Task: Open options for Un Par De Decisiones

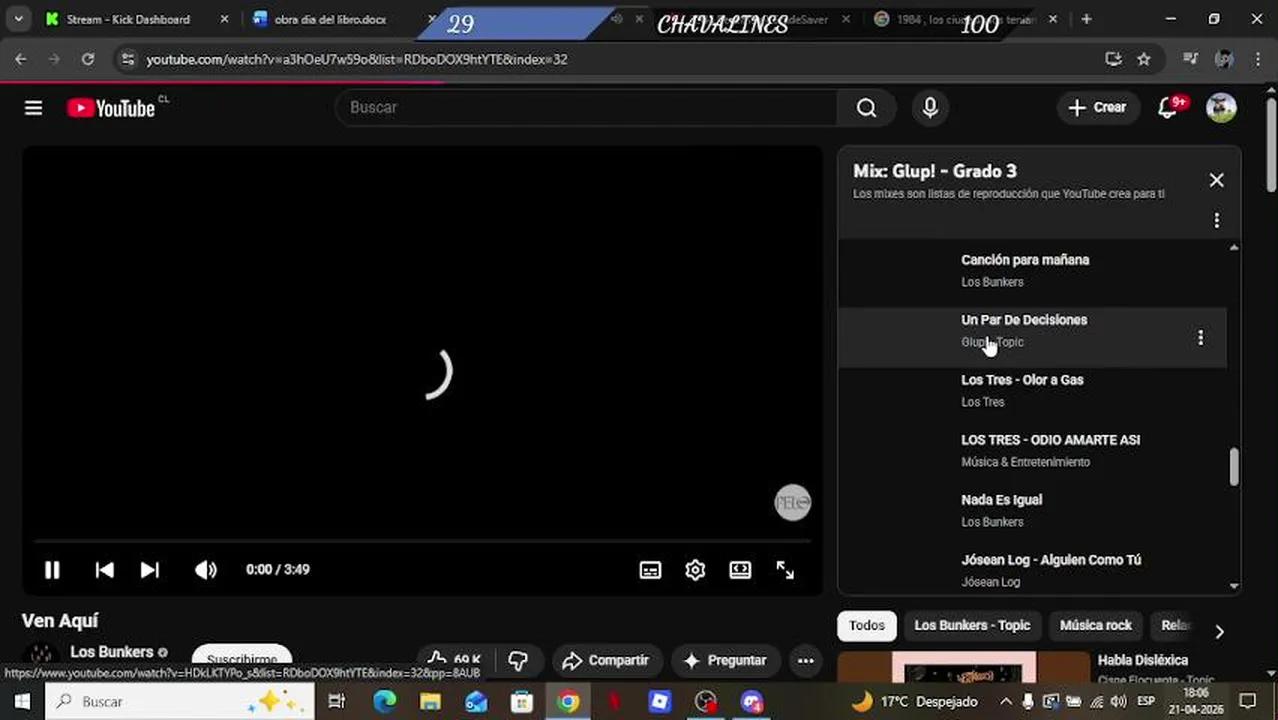Action: tap(1200, 338)
